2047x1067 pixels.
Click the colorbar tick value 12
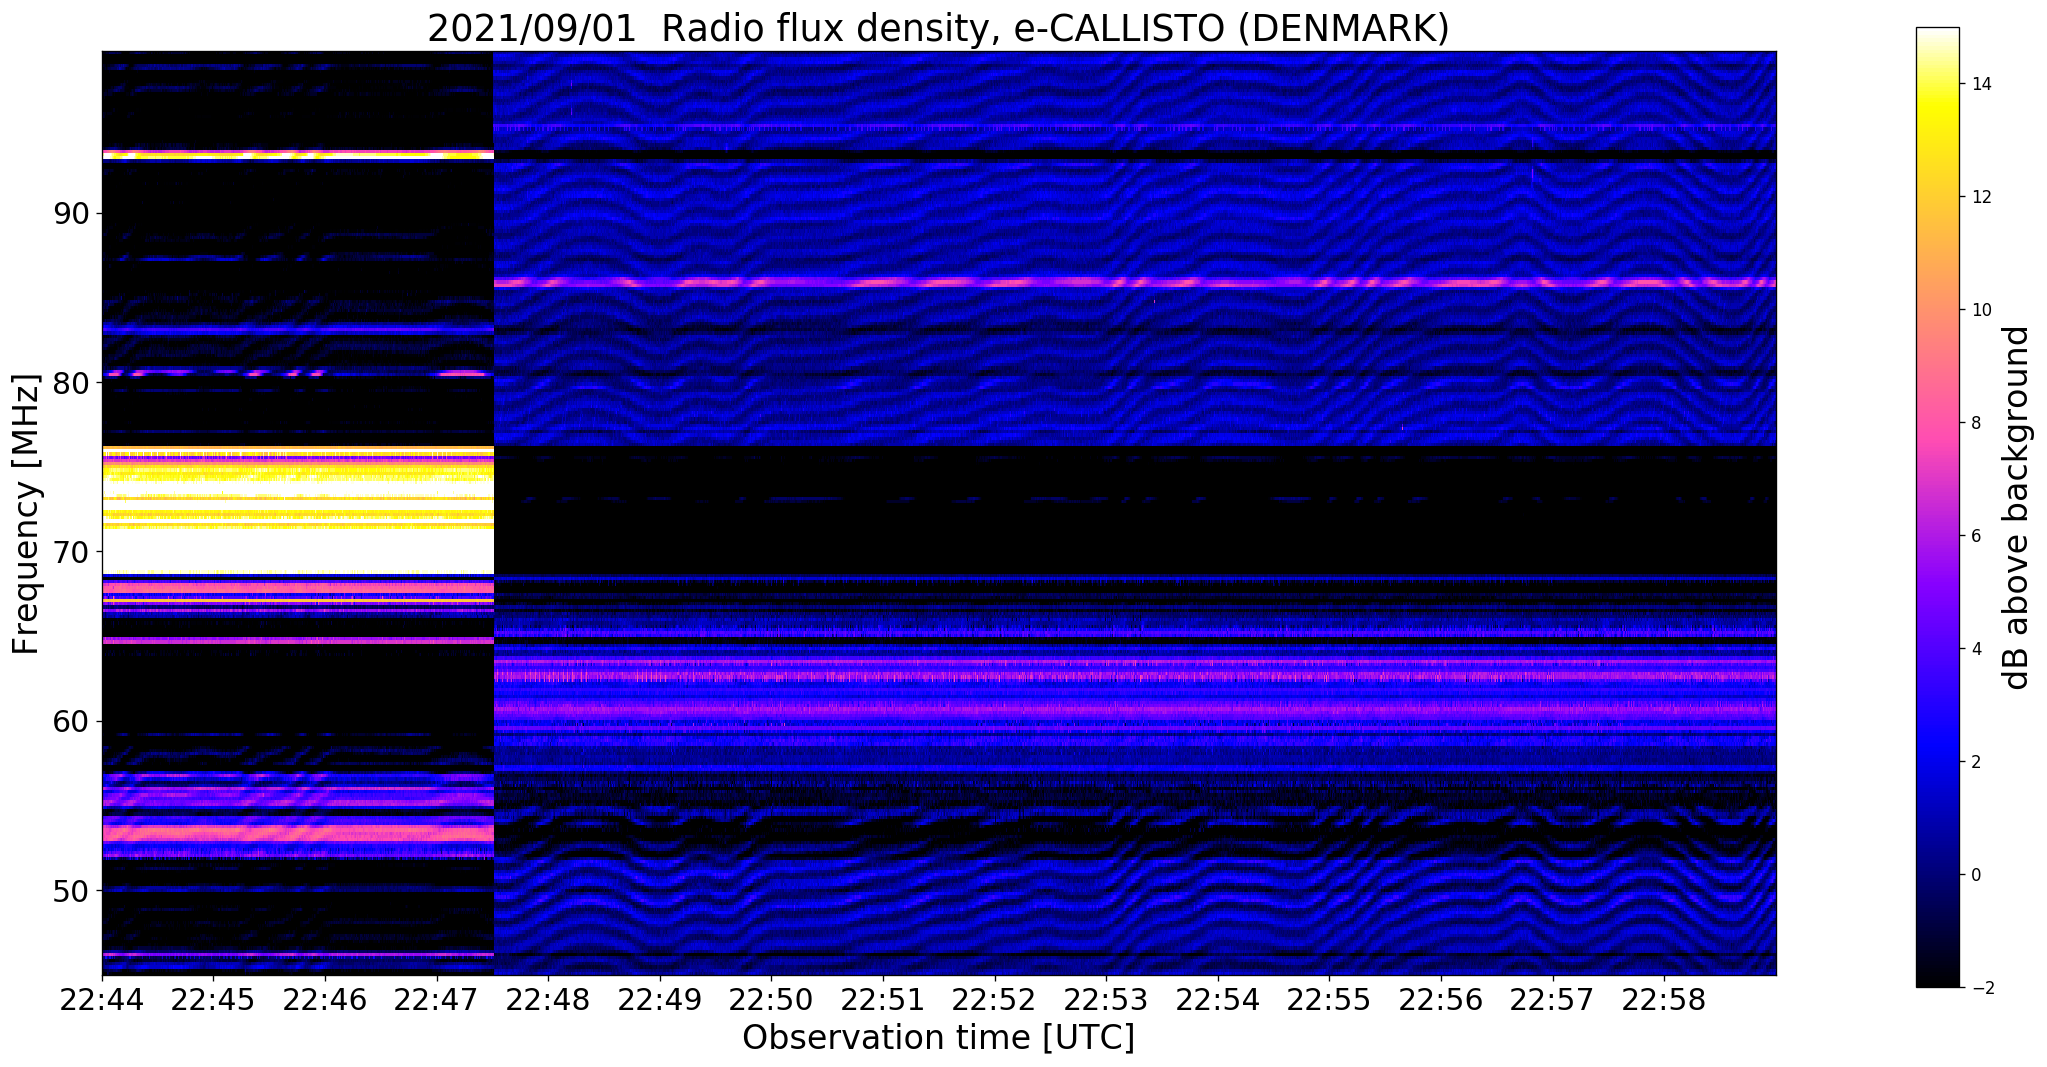[x=1980, y=197]
